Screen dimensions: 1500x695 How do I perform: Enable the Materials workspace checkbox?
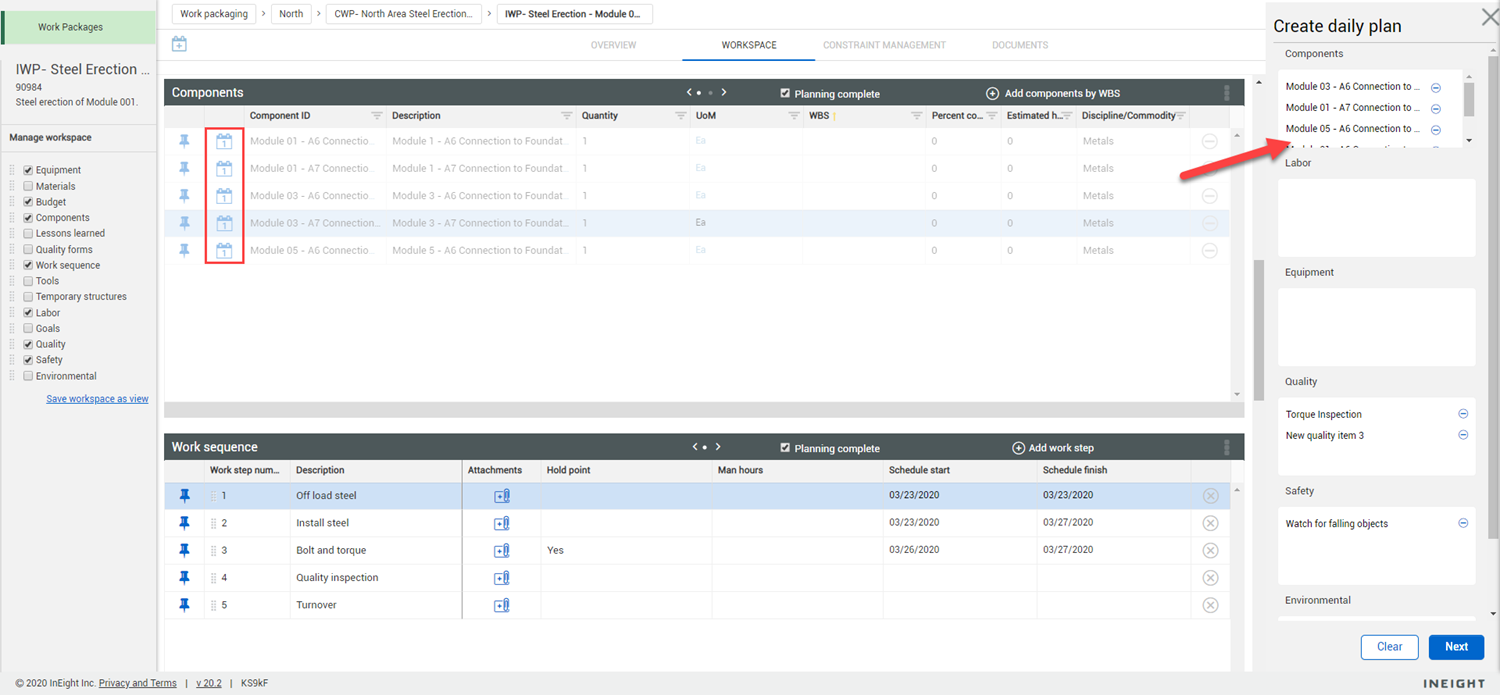click(x=29, y=186)
